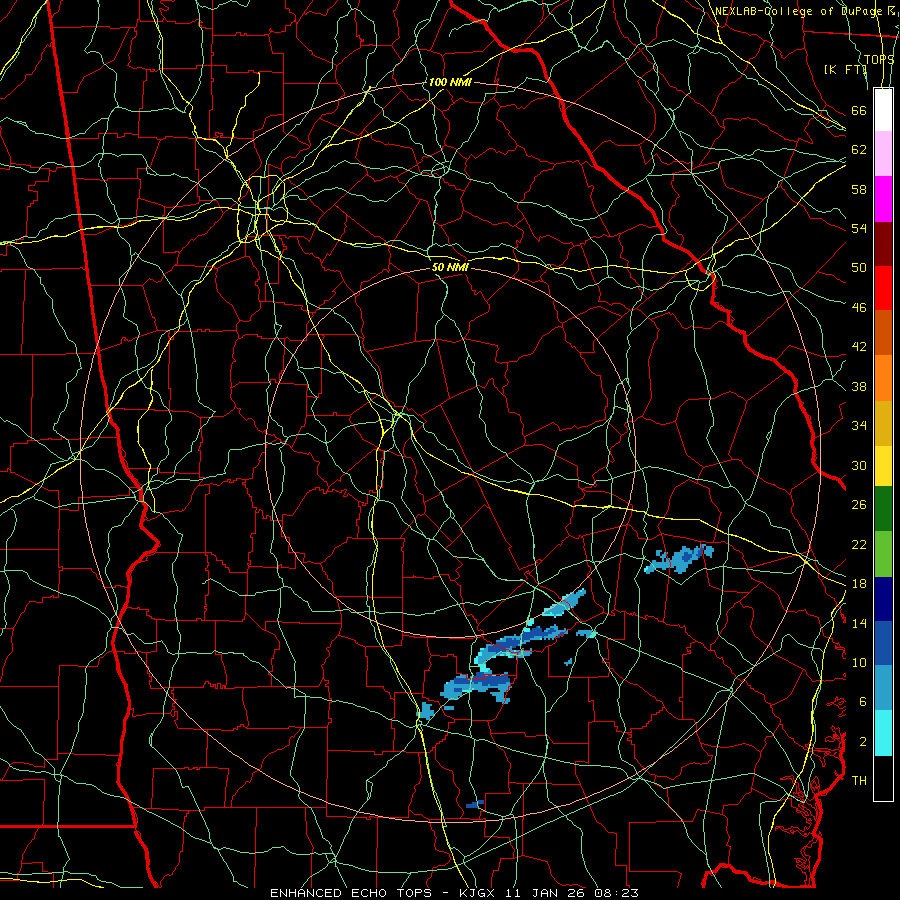Click the '38' legend value
Screen dimensions: 900x900
859,386
